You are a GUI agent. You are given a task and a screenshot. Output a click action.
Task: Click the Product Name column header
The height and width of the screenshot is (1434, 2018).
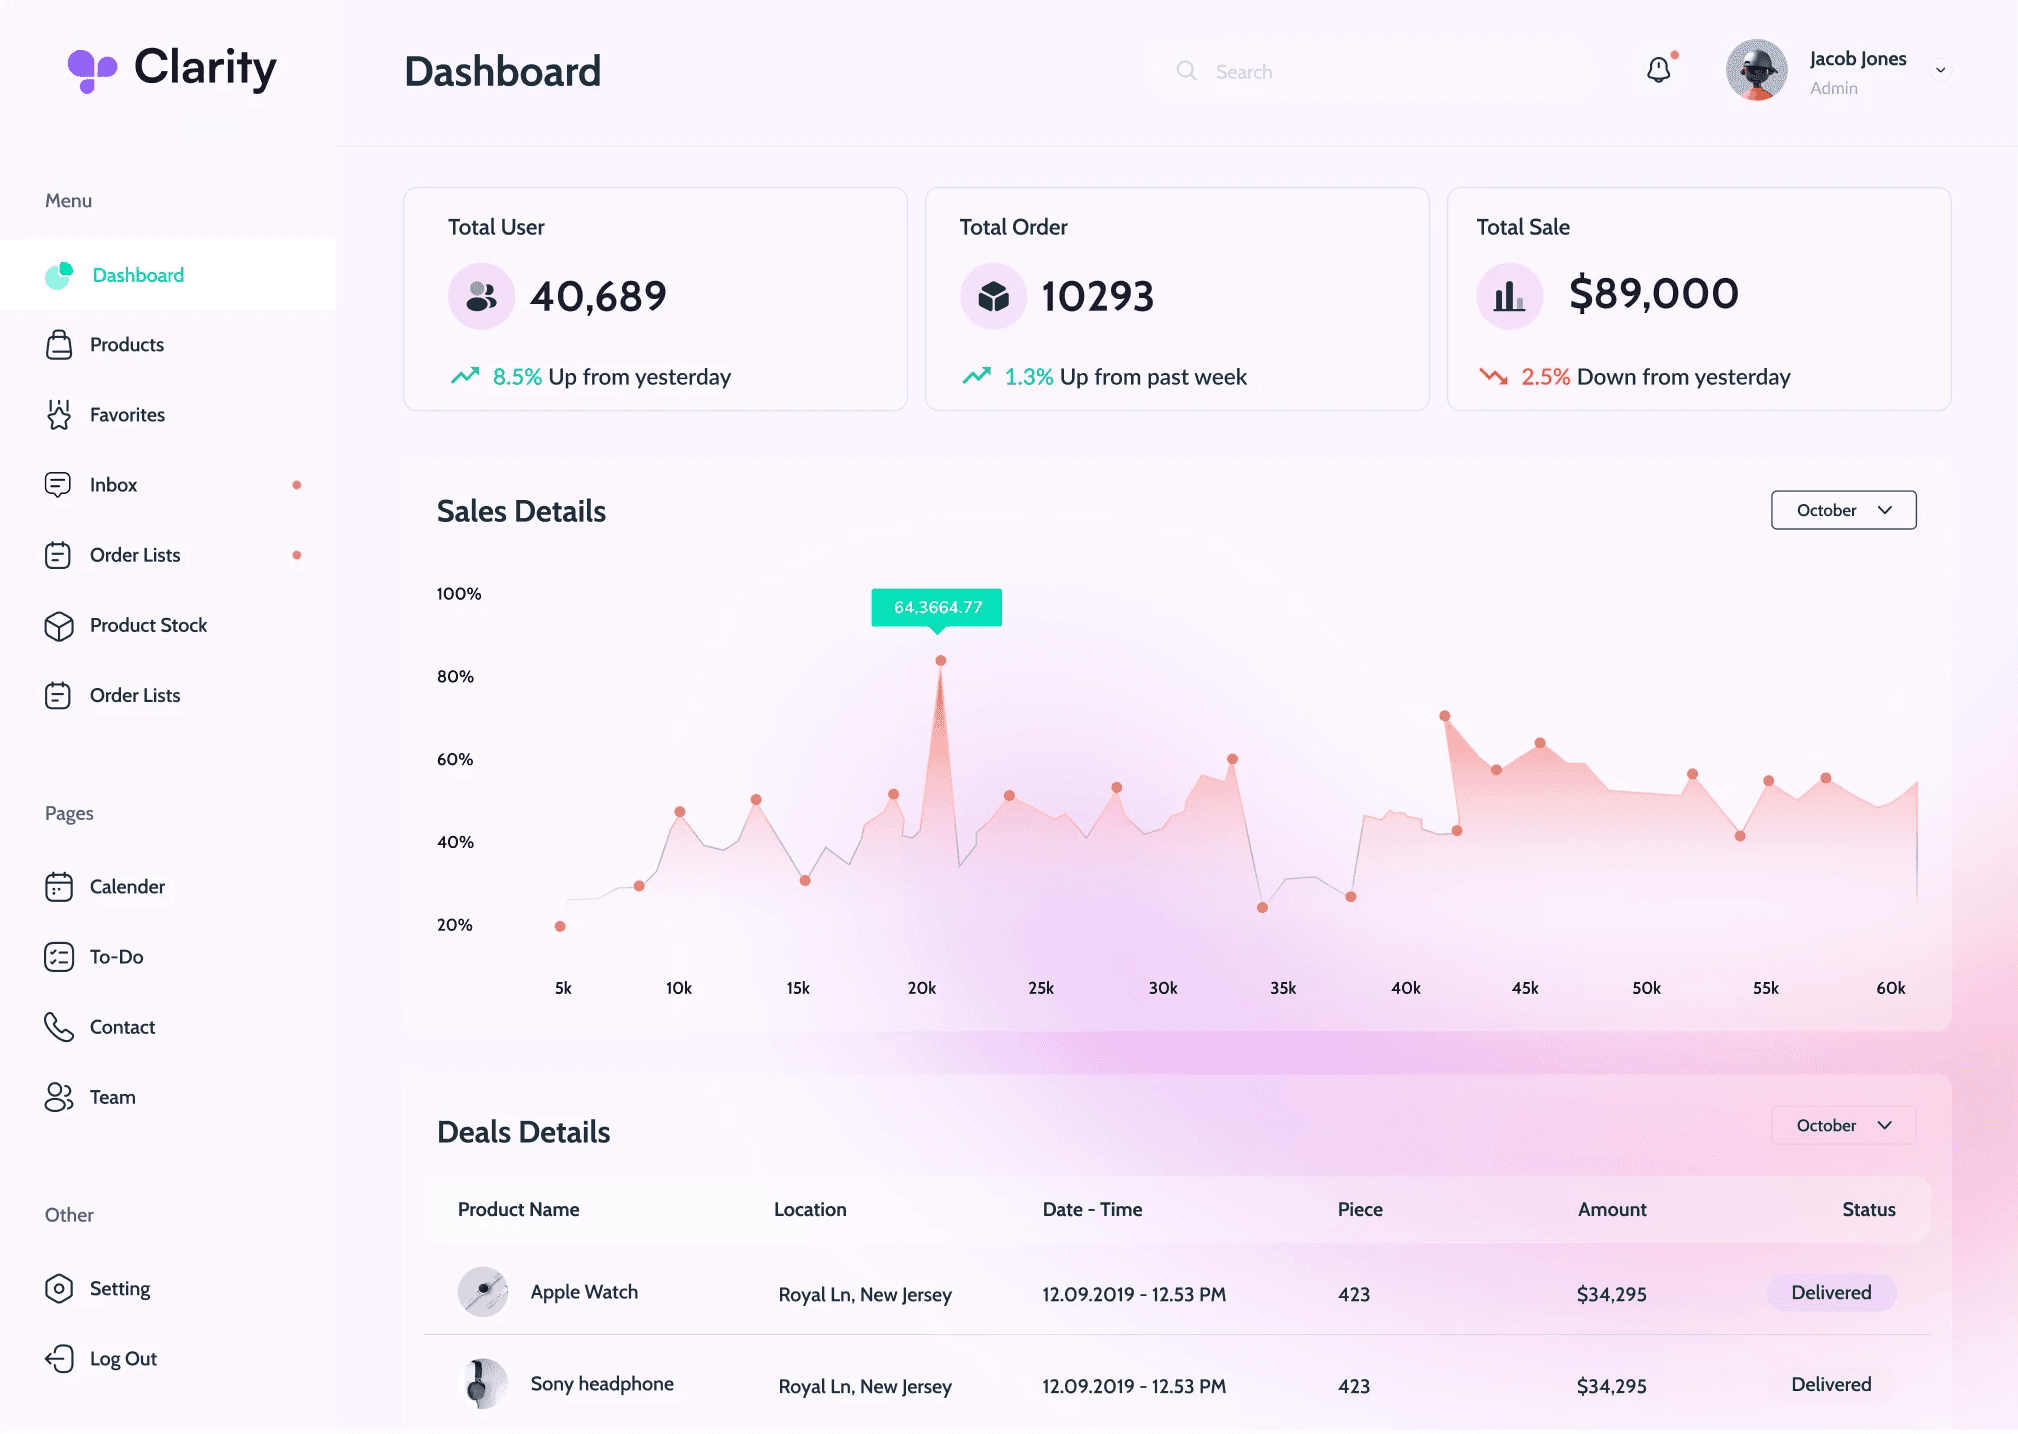[518, 1209]
